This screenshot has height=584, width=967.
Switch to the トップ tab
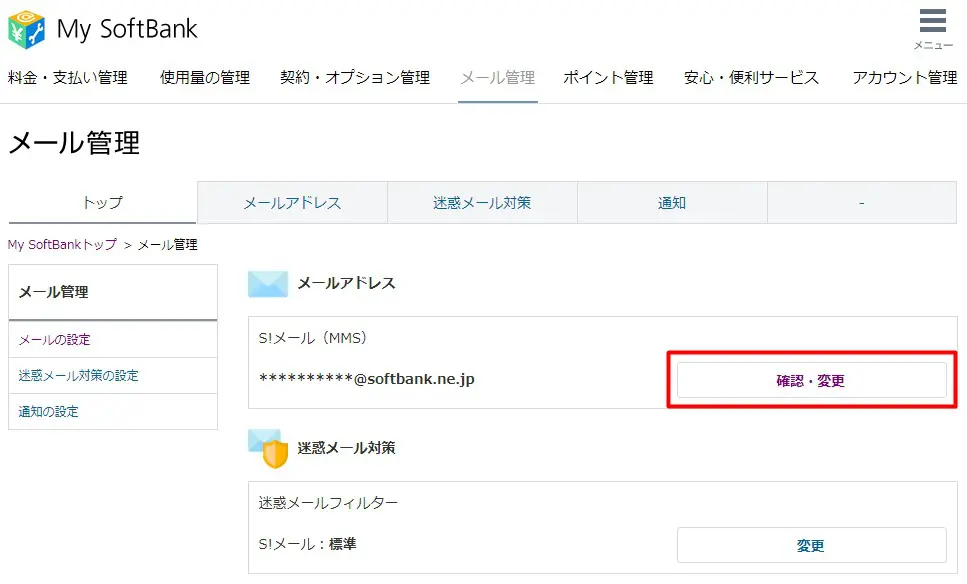click(x=102, y=203)
